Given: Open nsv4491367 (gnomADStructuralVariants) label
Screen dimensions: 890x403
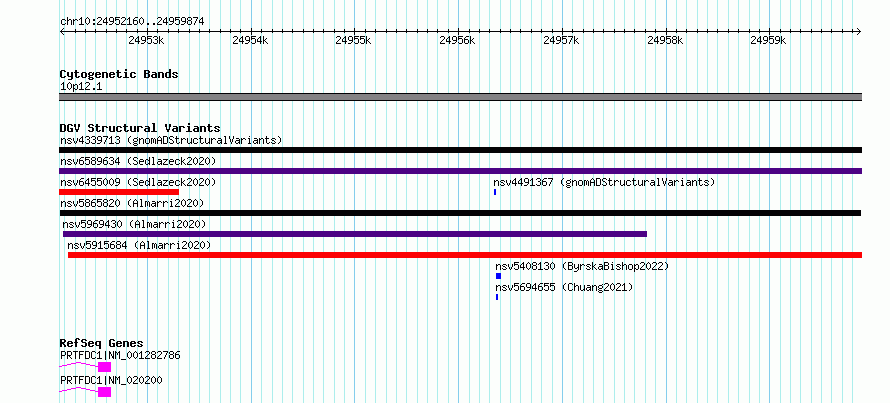Looking at the screenshot, I should pos(604,182).
